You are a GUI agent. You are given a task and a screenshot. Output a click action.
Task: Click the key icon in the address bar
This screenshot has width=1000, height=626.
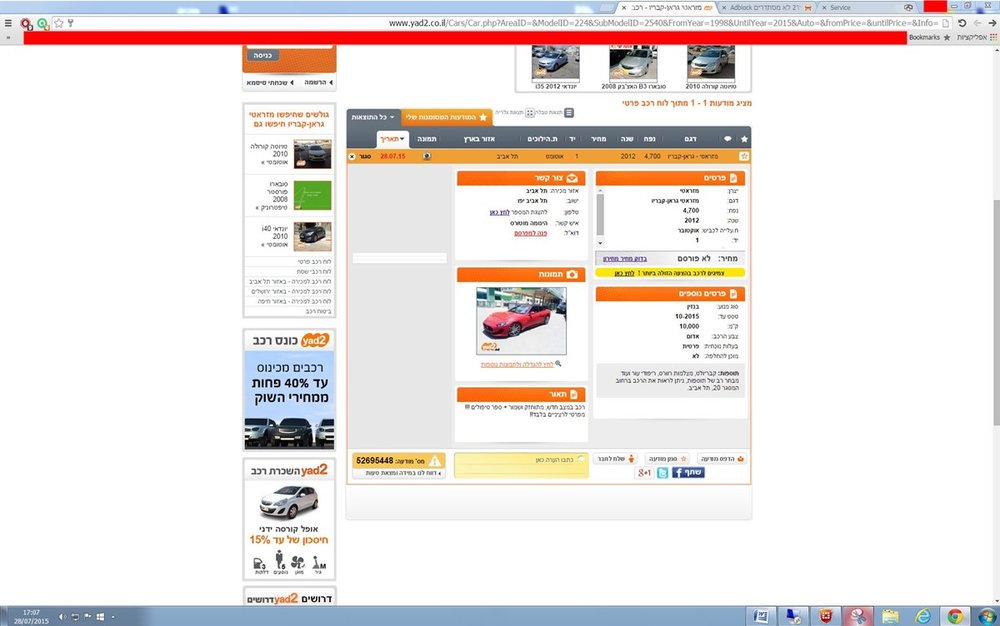pyautogui.click(x=70, y=23)
